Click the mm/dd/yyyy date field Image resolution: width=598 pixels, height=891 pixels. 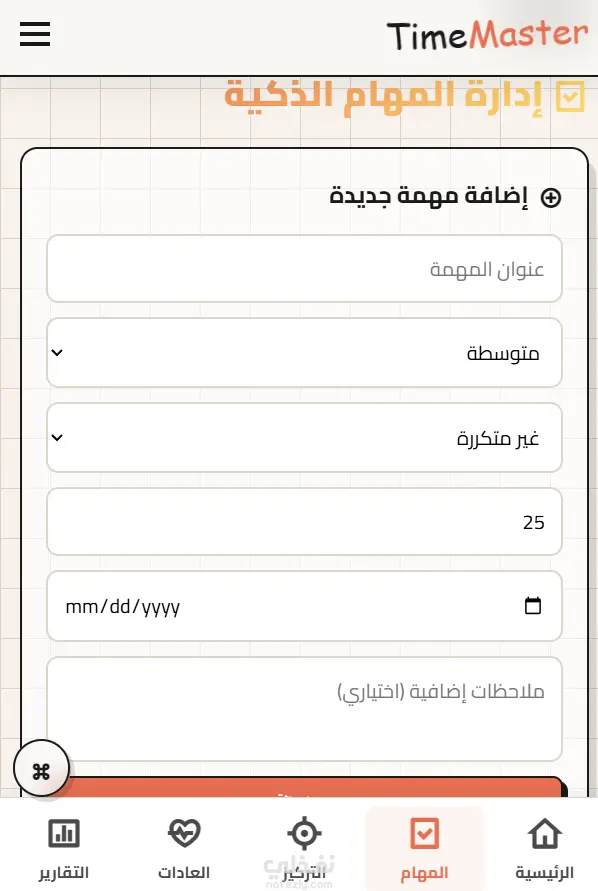(x=304, y=606)
